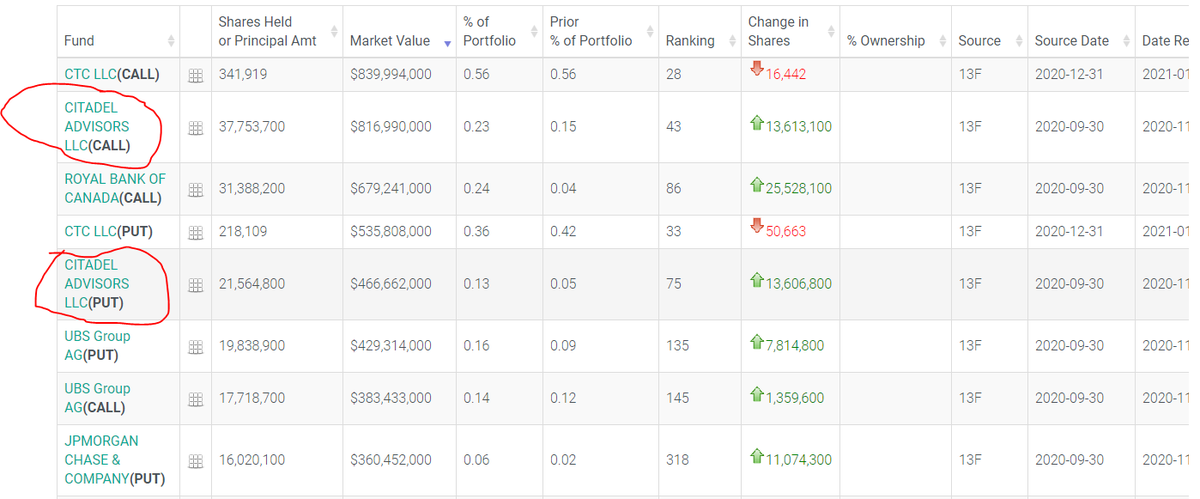
Task: Click green up arrow beside 11,074,300
Action: click(x=756, y=455)
